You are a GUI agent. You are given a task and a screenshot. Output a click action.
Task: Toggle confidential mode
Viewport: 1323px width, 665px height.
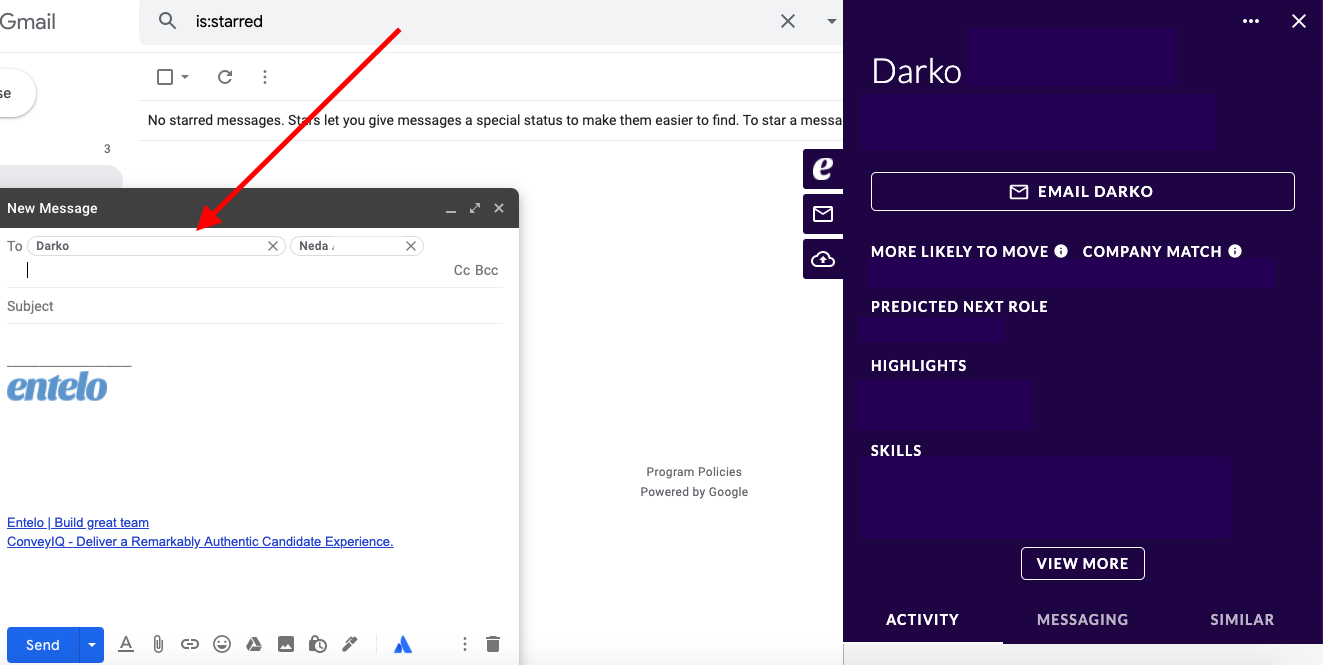pos(318,645)
